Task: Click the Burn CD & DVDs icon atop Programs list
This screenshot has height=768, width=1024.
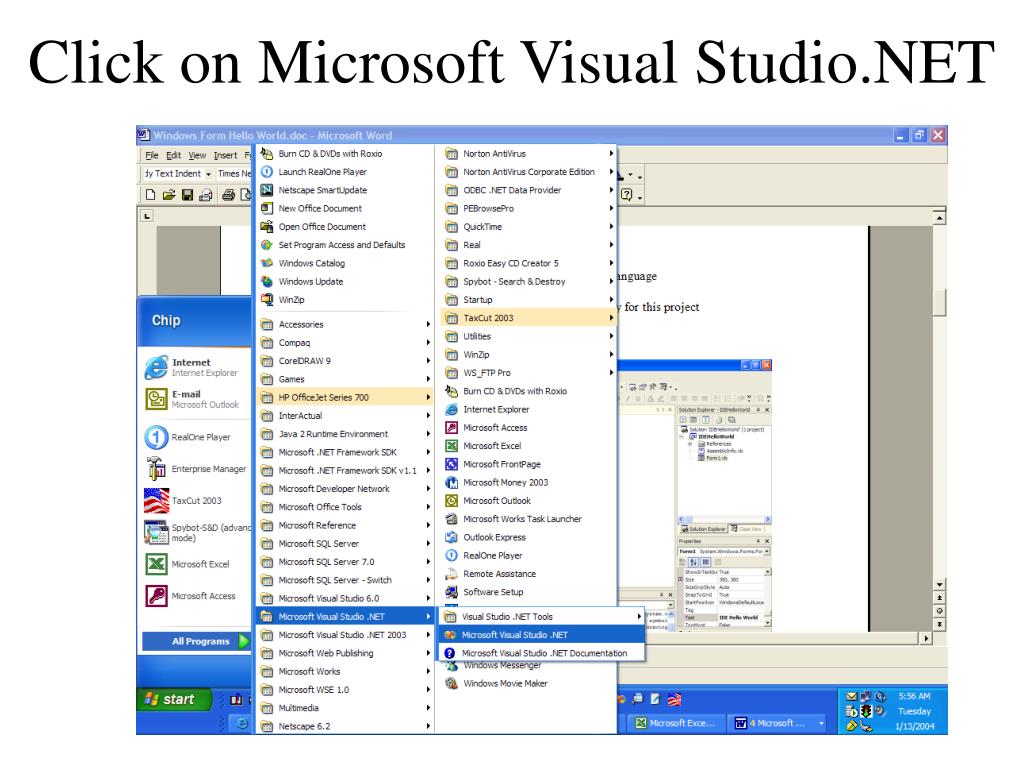Action: (x=266, y=153)
